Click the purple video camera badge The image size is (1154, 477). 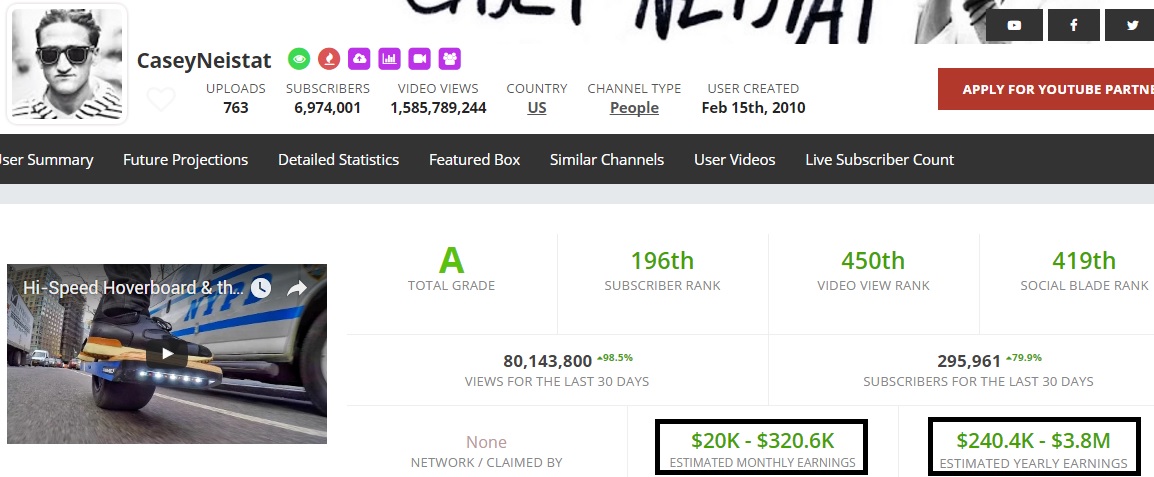pos(419,59)
